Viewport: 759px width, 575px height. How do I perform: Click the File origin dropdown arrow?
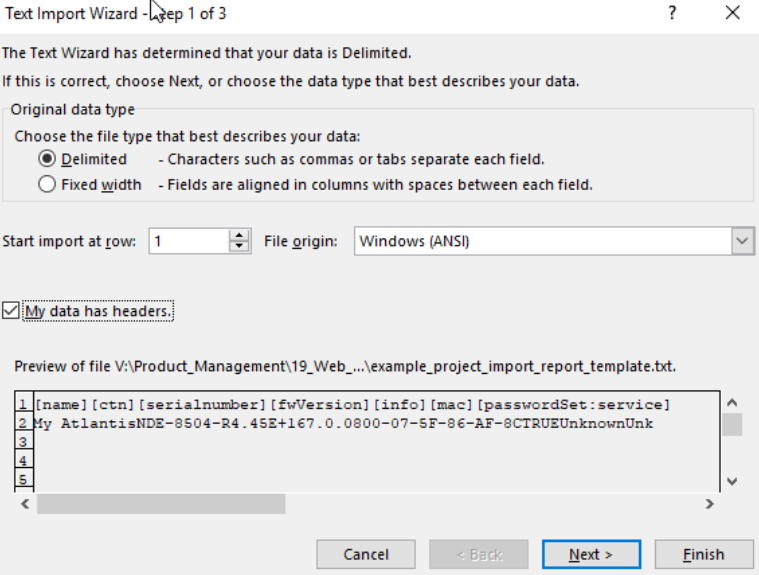coord(742,241)
